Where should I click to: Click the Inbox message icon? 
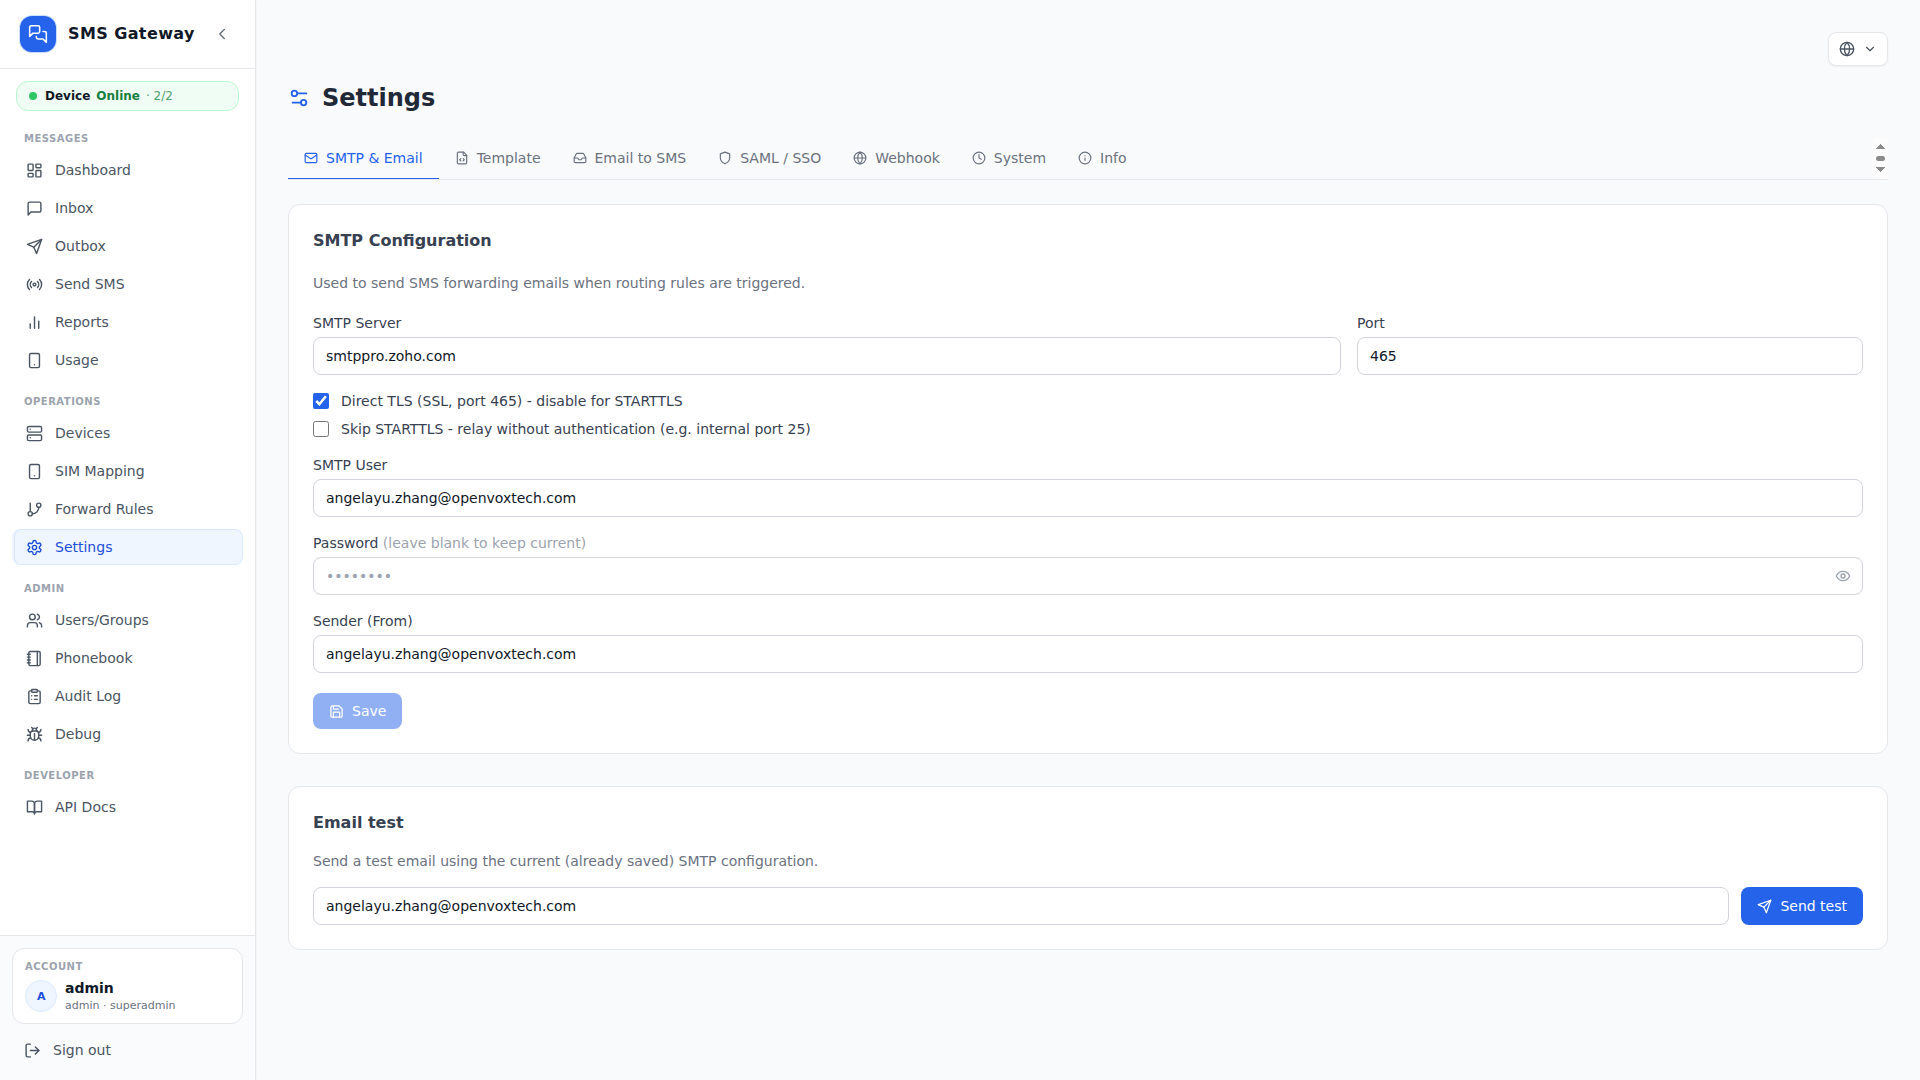[35, 209]
